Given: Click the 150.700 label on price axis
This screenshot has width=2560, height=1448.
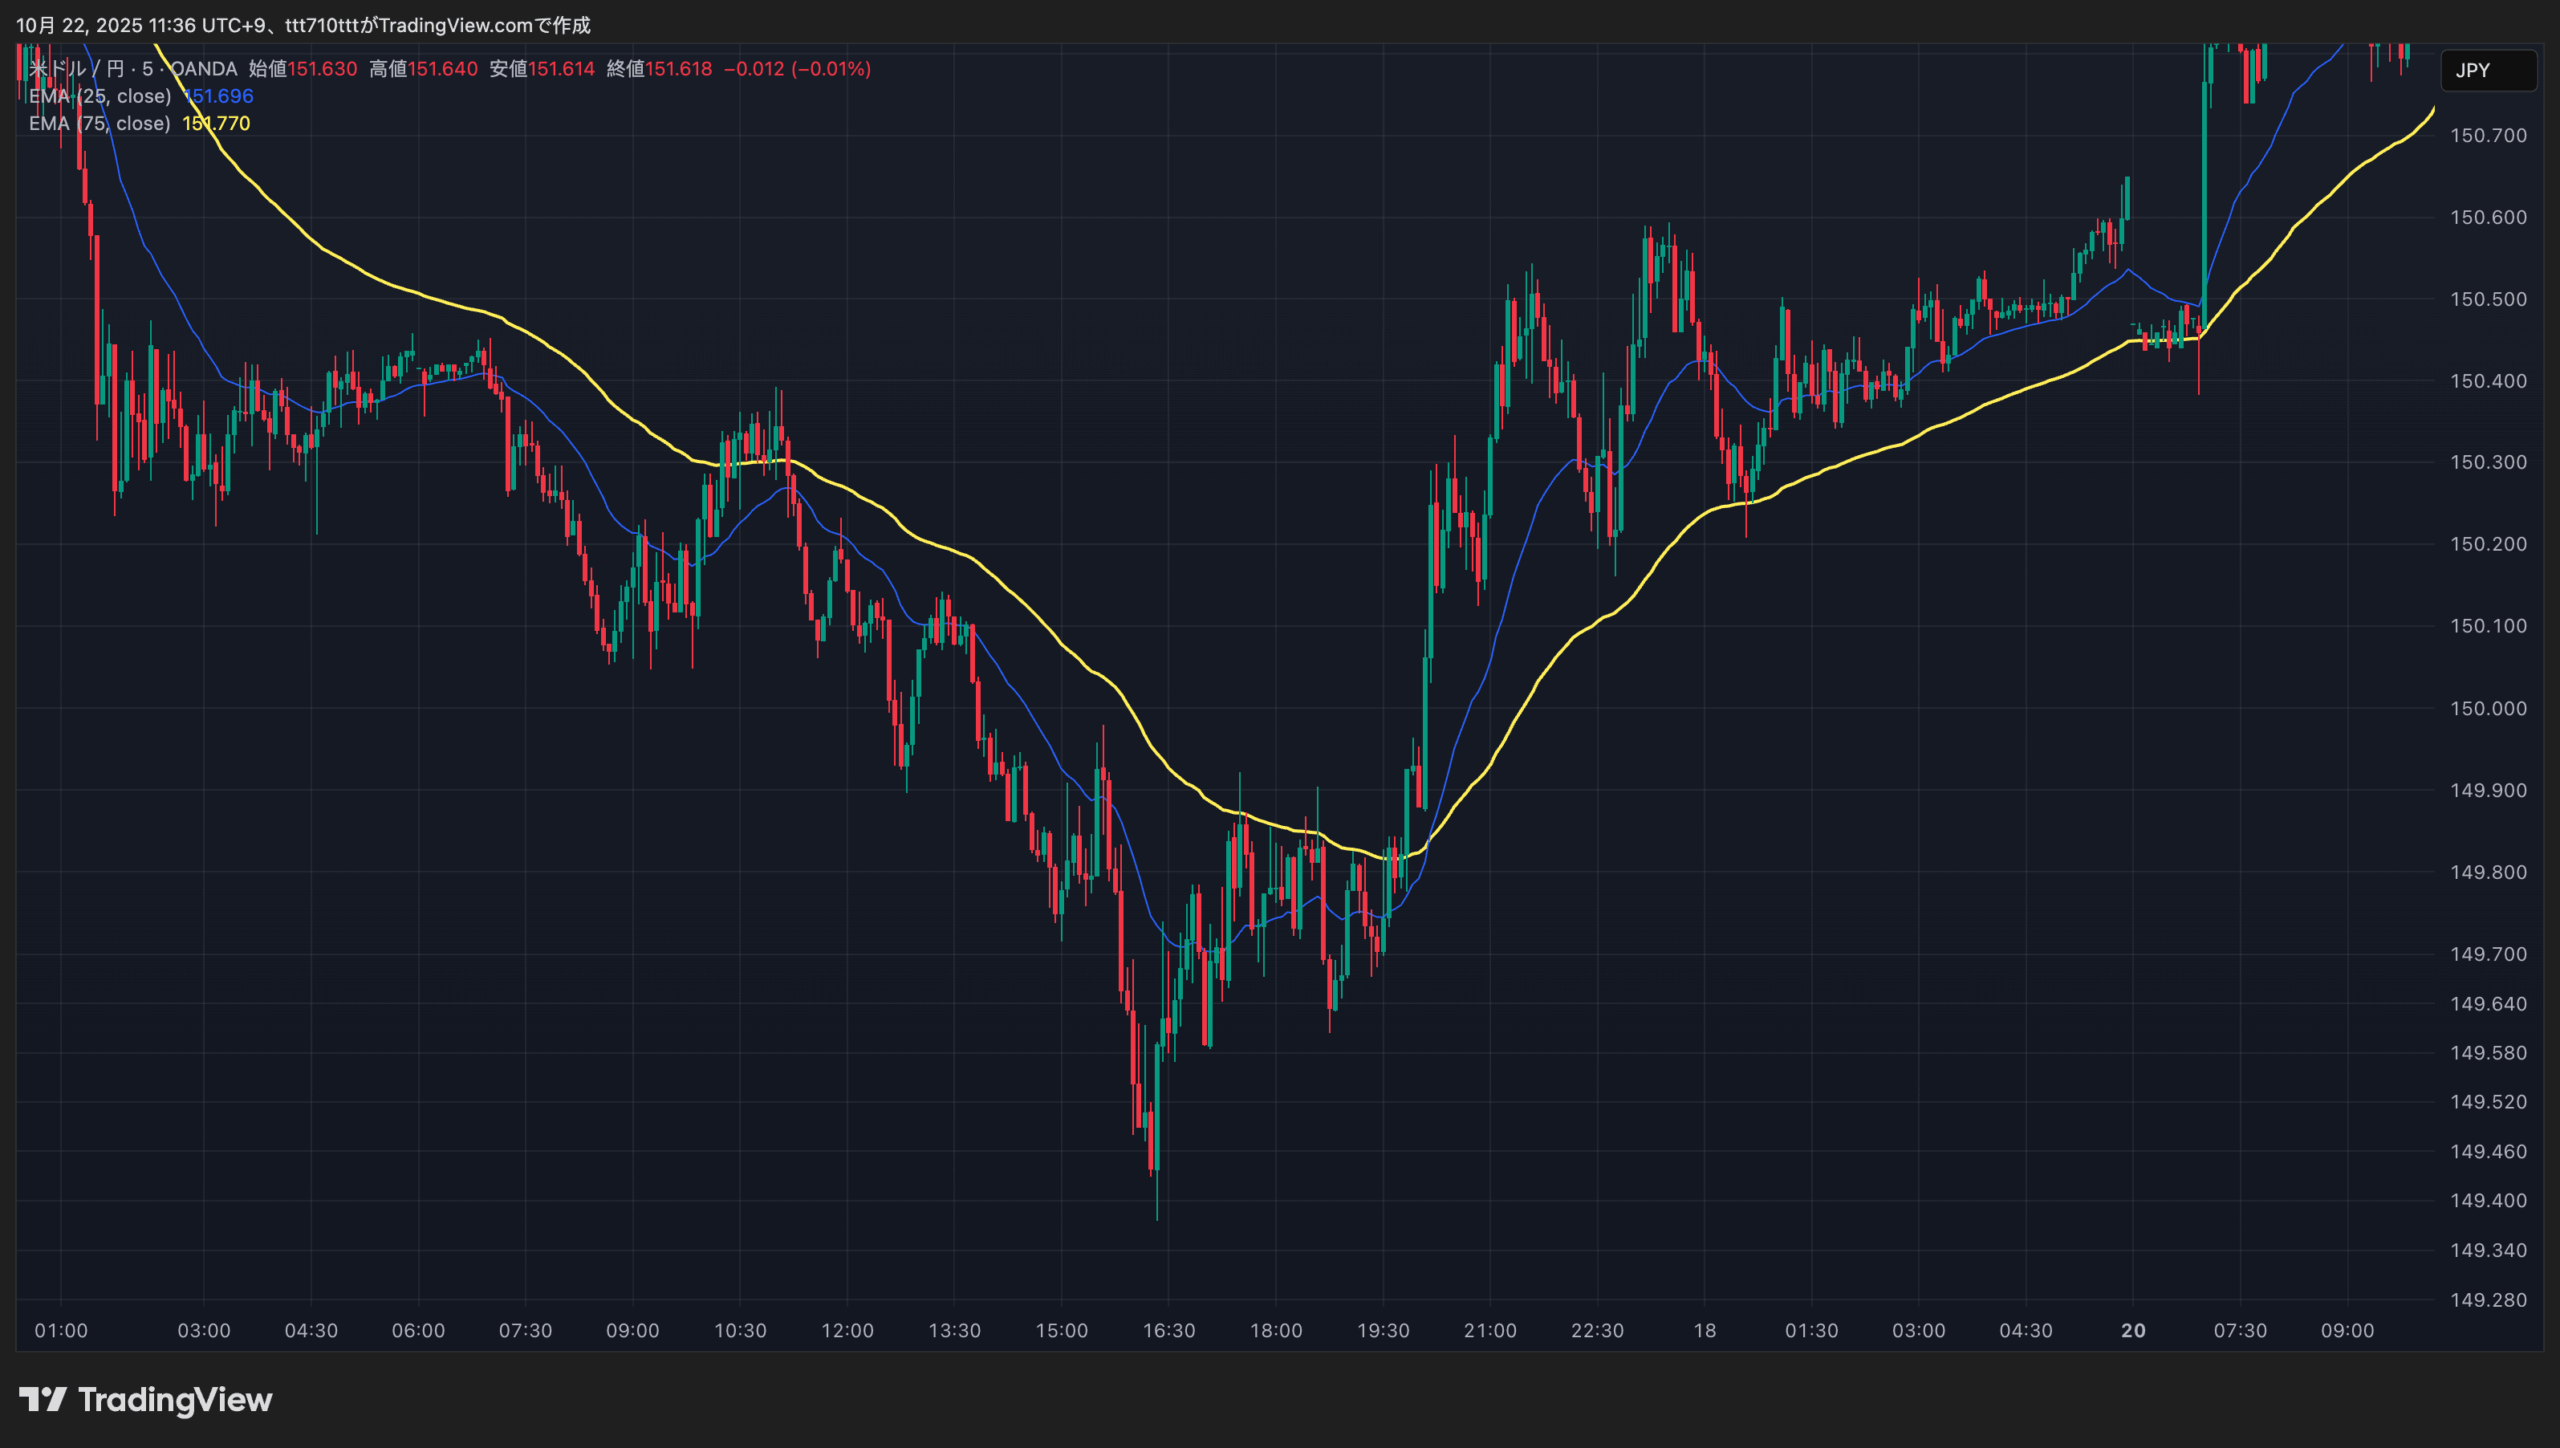Looking at the screenshot, I should tap(2488, 135).
